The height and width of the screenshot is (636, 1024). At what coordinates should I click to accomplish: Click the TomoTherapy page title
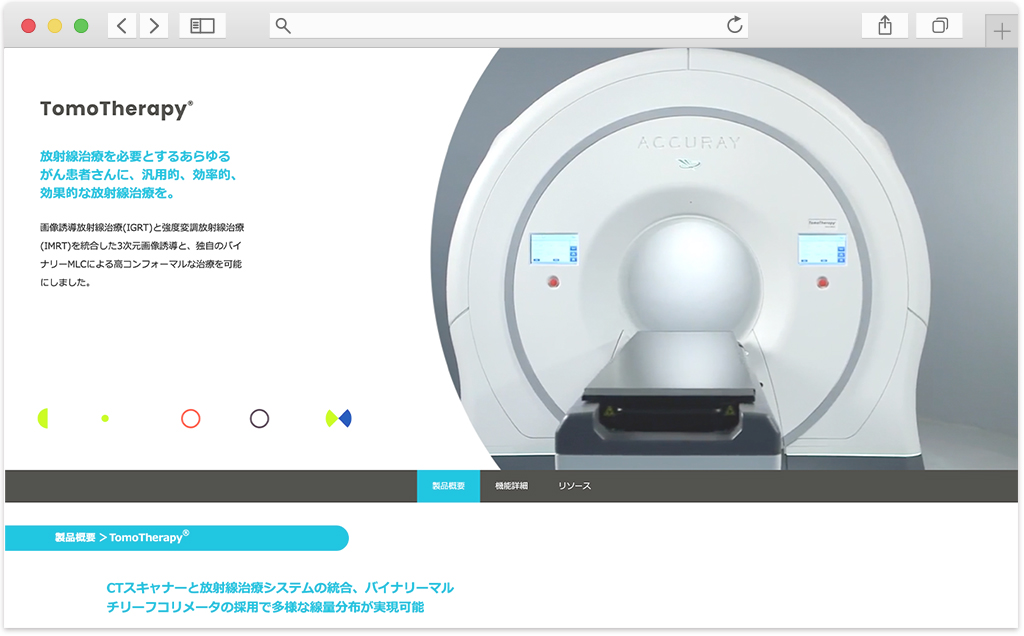point(116,110)
